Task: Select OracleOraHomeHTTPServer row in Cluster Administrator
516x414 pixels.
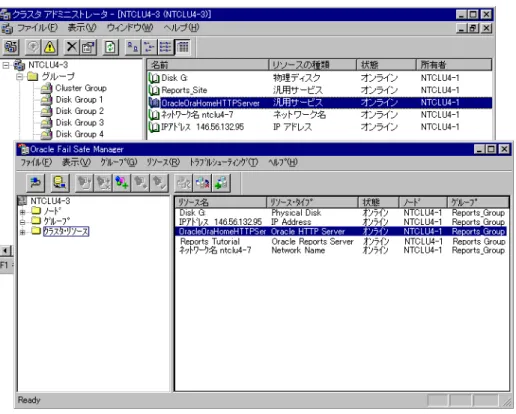Action: pos(320,103)
